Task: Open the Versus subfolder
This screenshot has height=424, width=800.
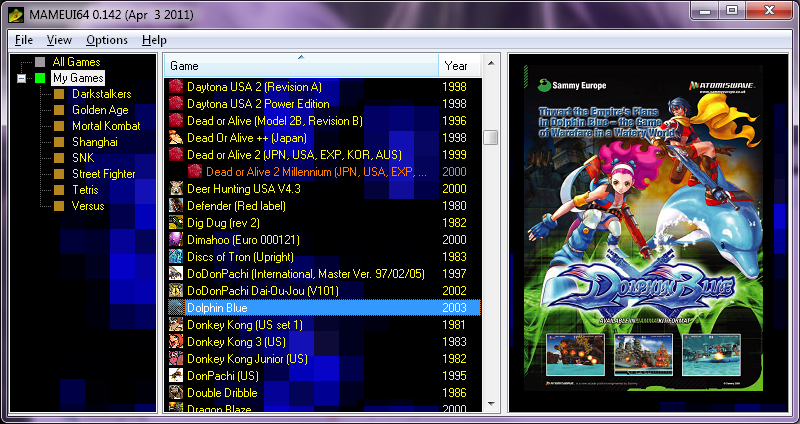Action: pos(88,206)
